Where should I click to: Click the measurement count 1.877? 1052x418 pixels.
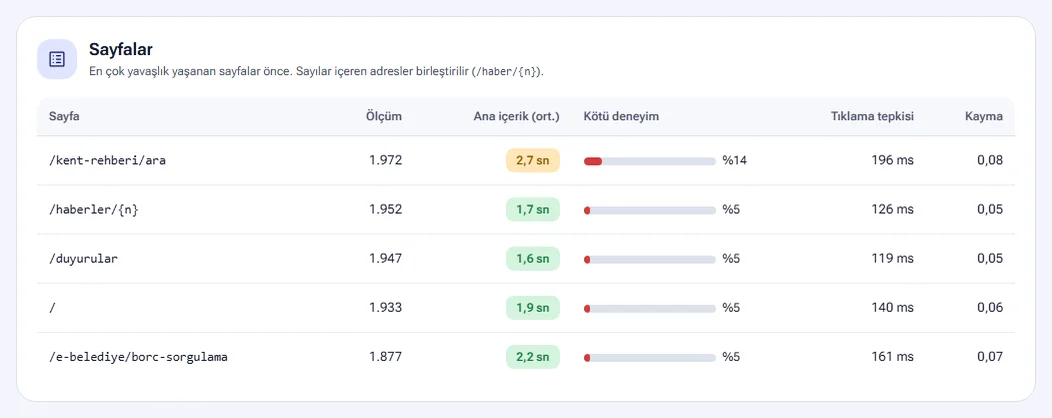coord(386,357)
